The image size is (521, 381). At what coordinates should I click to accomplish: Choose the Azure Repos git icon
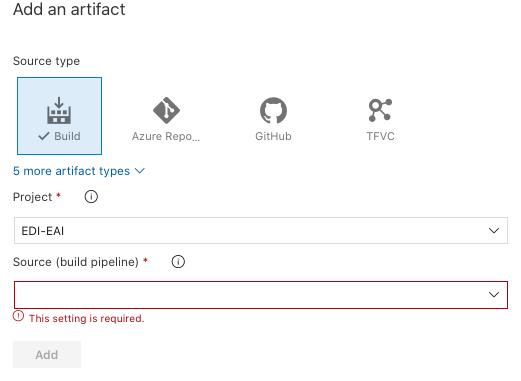point(166,110)
